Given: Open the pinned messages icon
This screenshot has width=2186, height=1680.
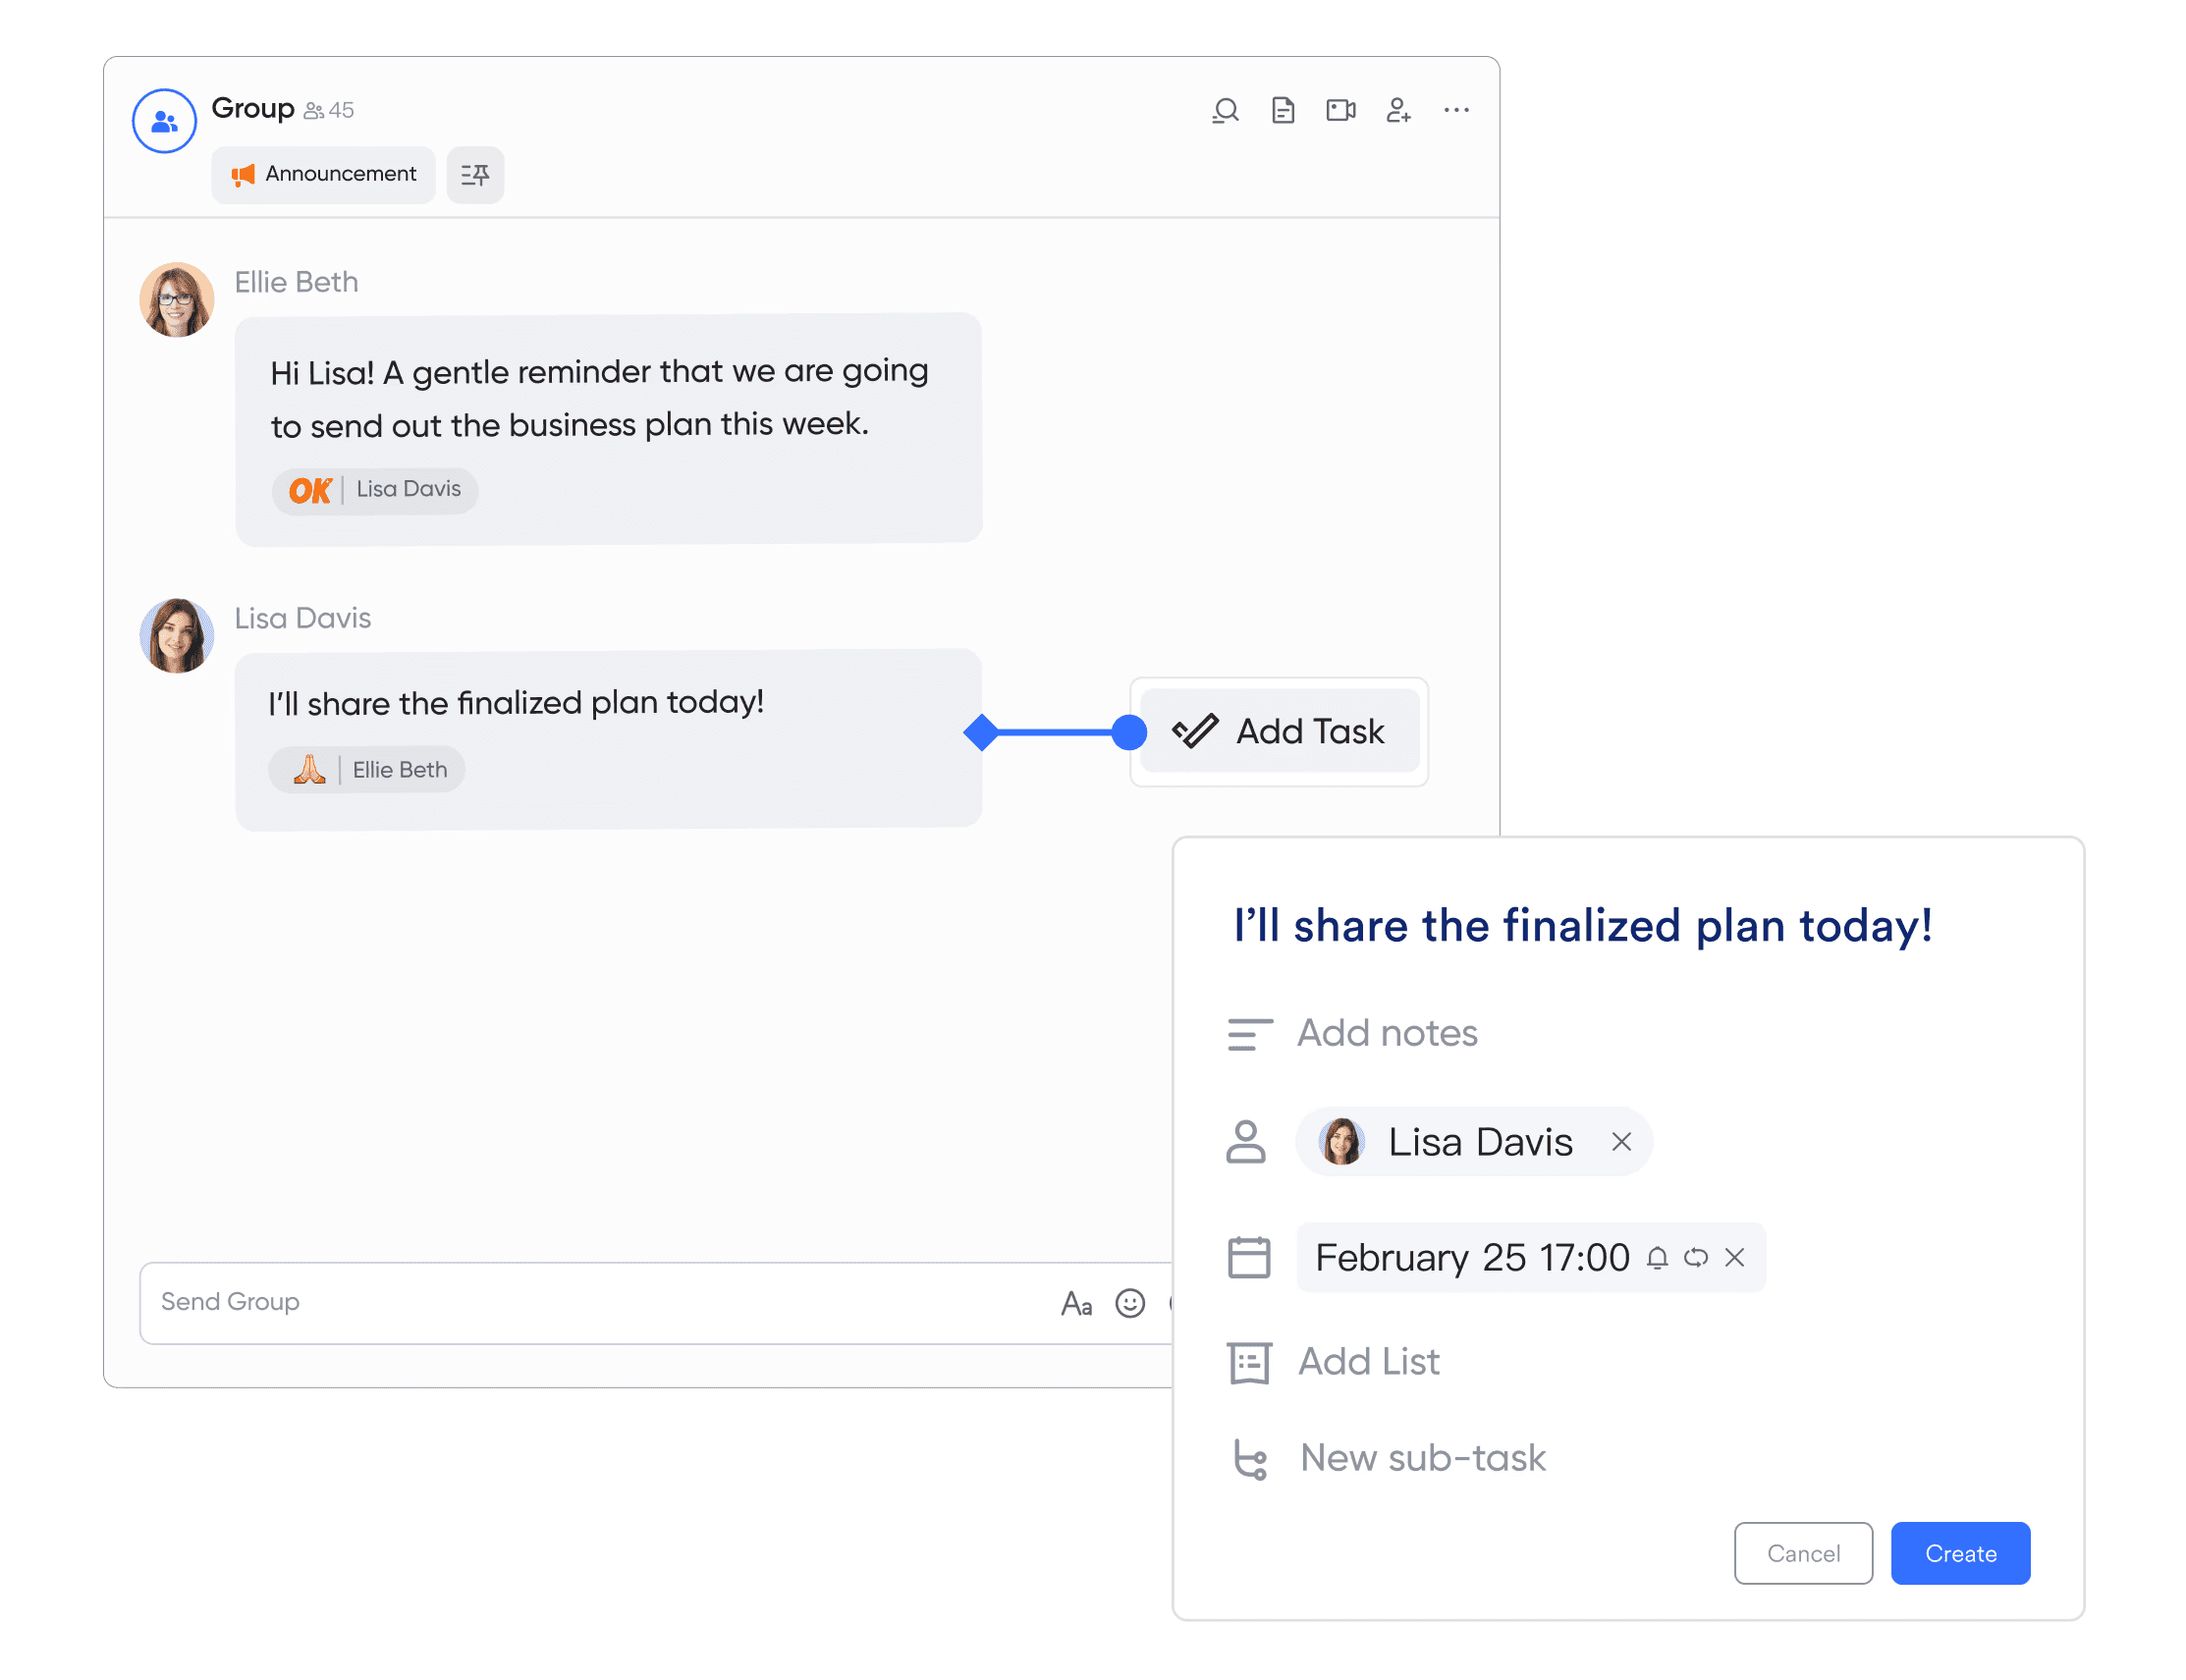Looking at the screenshot, I should point(475,175).
